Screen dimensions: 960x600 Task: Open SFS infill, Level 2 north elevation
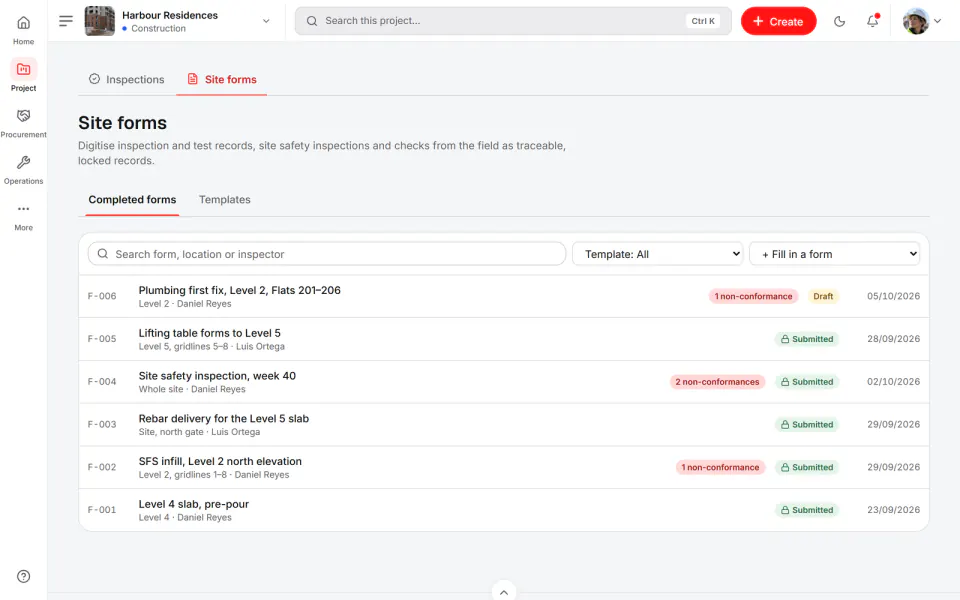pyautogui.click(x=220, y=462)
